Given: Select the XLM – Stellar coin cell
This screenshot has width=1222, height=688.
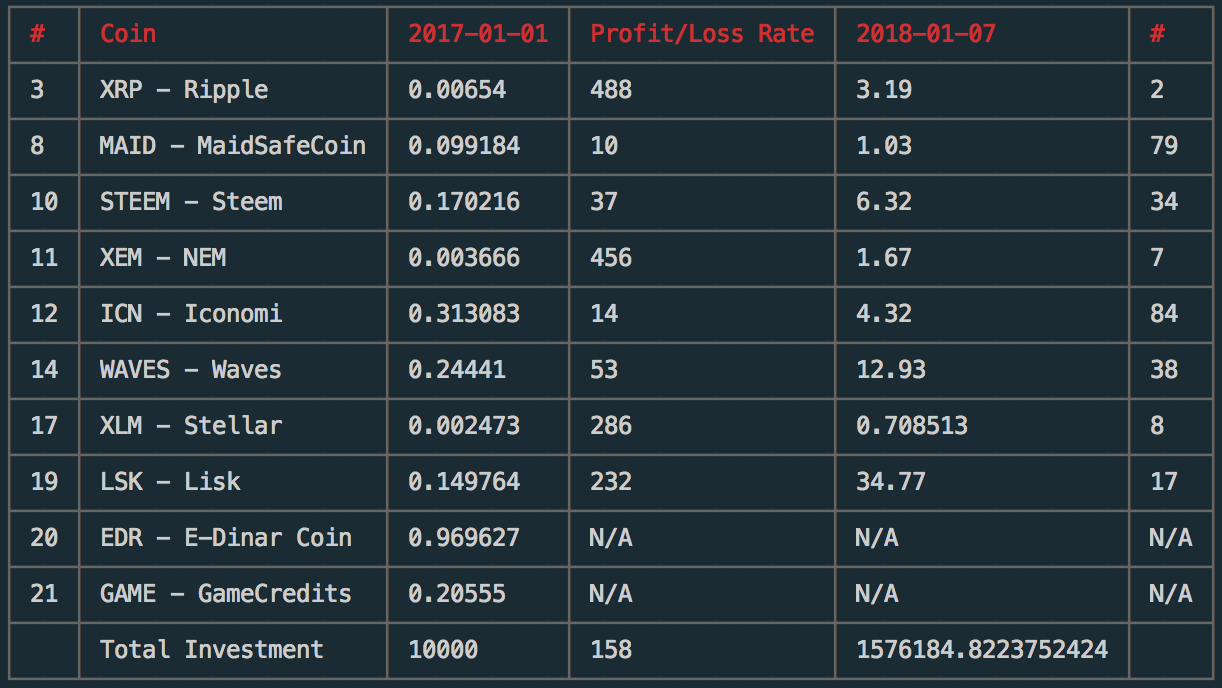Looking at the screenshot, I should (191, 426).
